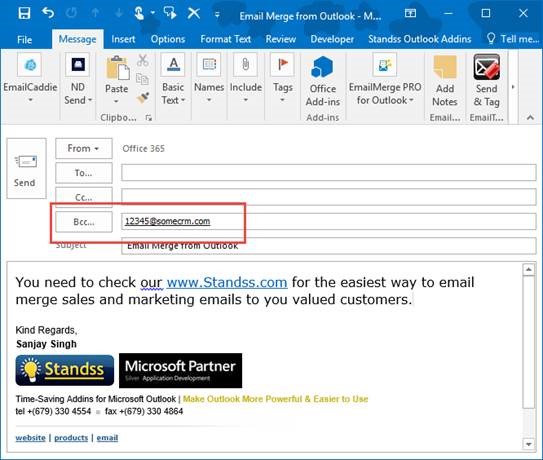This screenshot has height=460, width=543.
Task: Click the Undo arrow in title bar
Action: (48, 13)
